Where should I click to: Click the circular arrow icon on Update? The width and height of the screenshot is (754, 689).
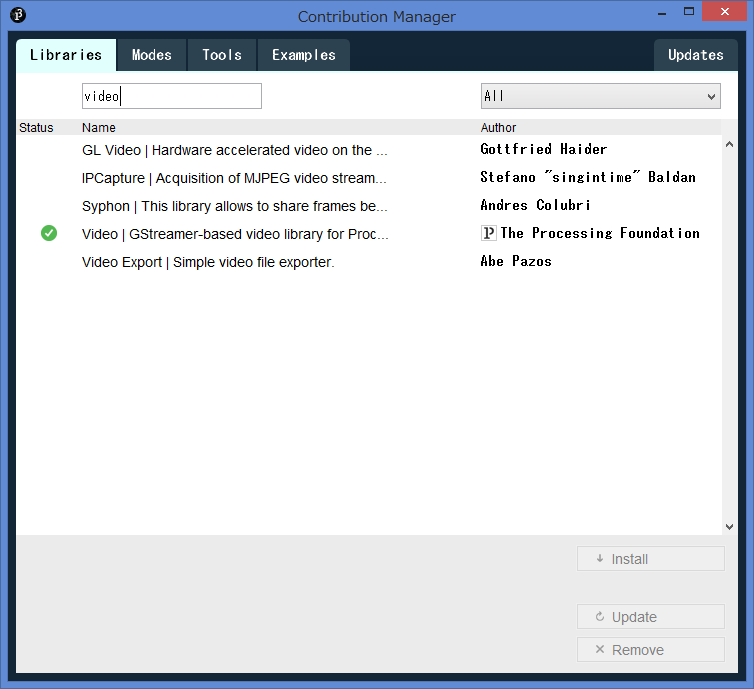point(600,616)
